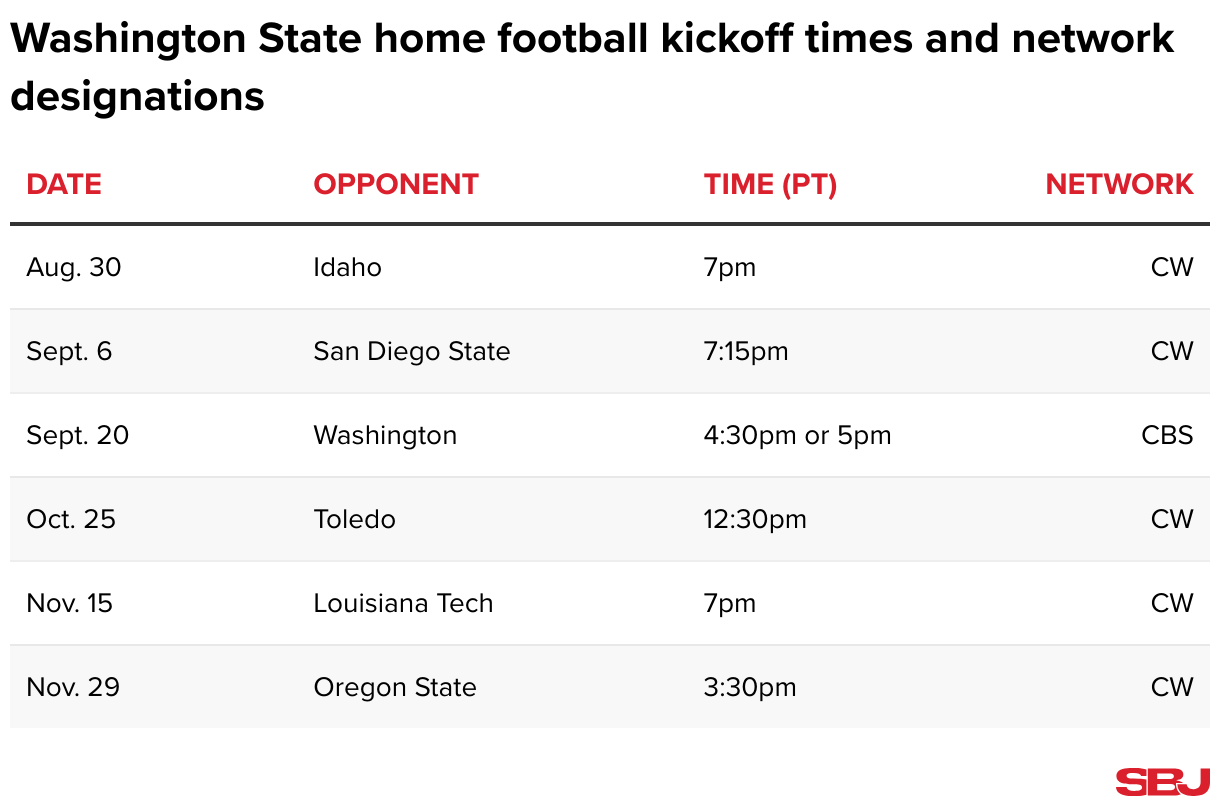Click the SBJ logo
Viewport: 1220px width, 808px height.
coord(1162,781)
